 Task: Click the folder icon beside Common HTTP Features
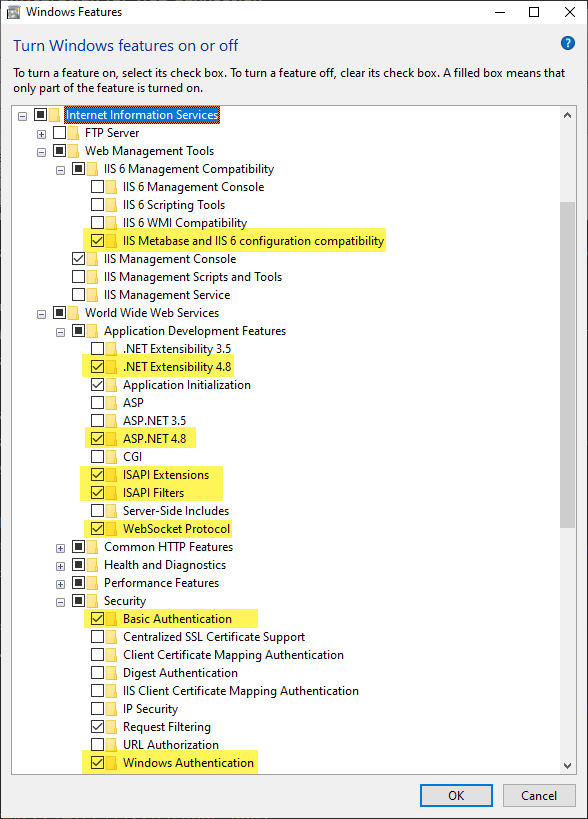click(x=92, y=547)
